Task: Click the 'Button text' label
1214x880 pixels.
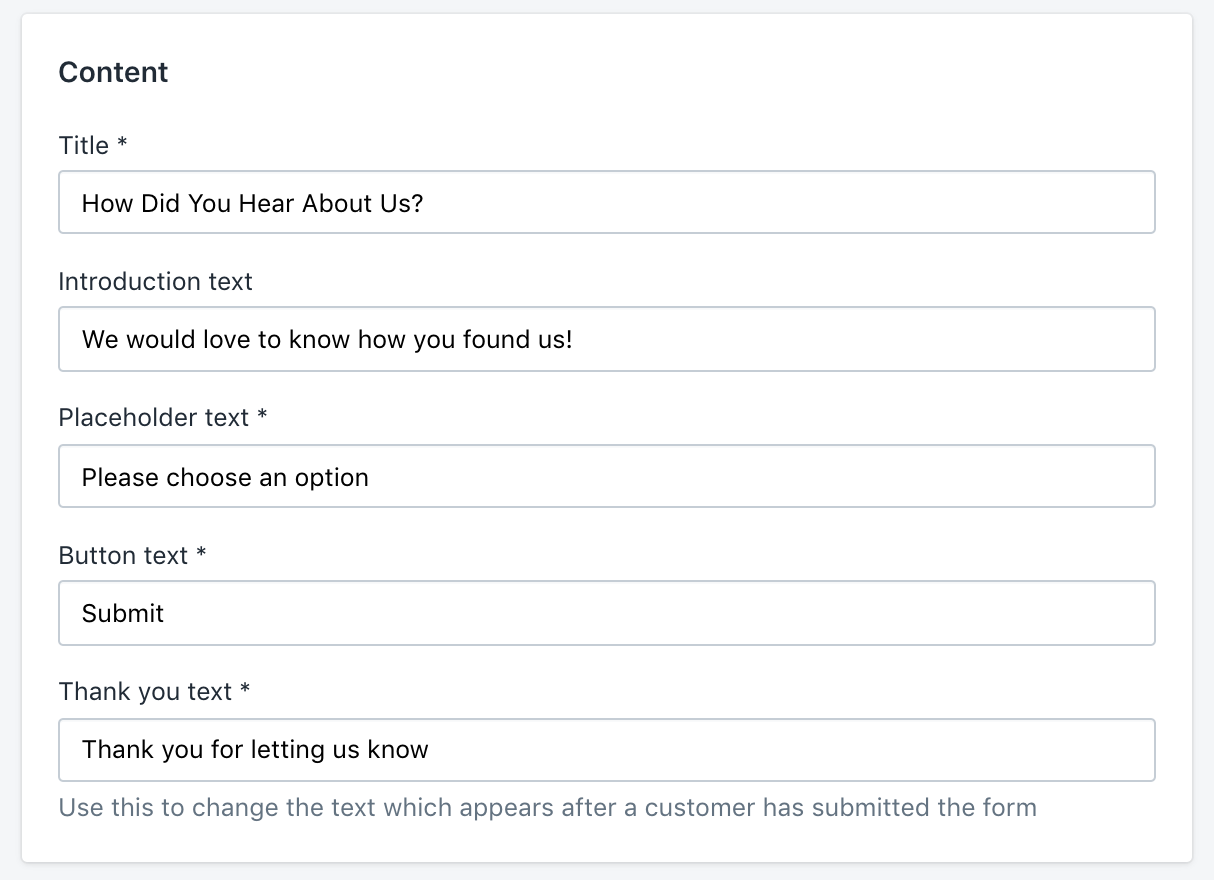Action: (x=123, y=556)
